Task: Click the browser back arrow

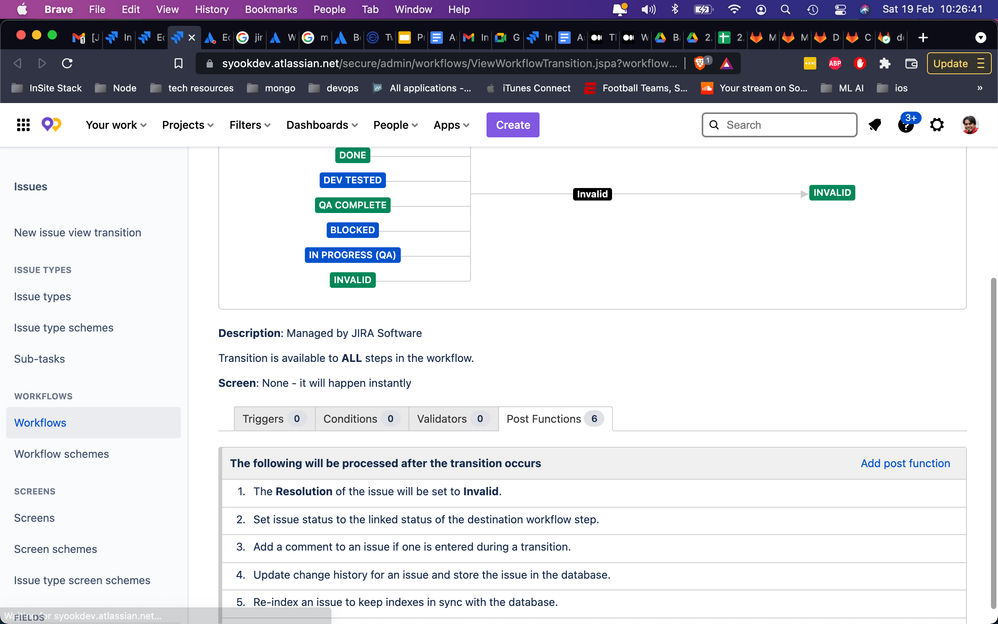Action: (x=17, y=63)
